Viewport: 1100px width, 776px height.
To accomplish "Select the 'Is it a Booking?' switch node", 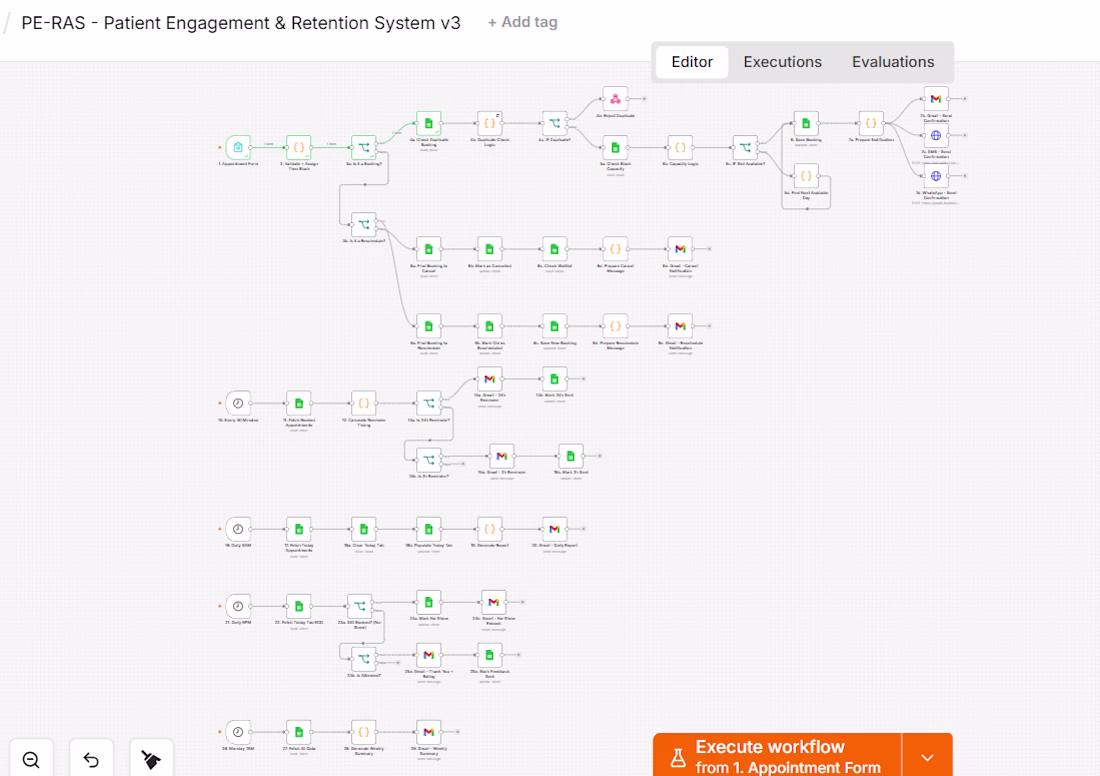I will [363, 147].
